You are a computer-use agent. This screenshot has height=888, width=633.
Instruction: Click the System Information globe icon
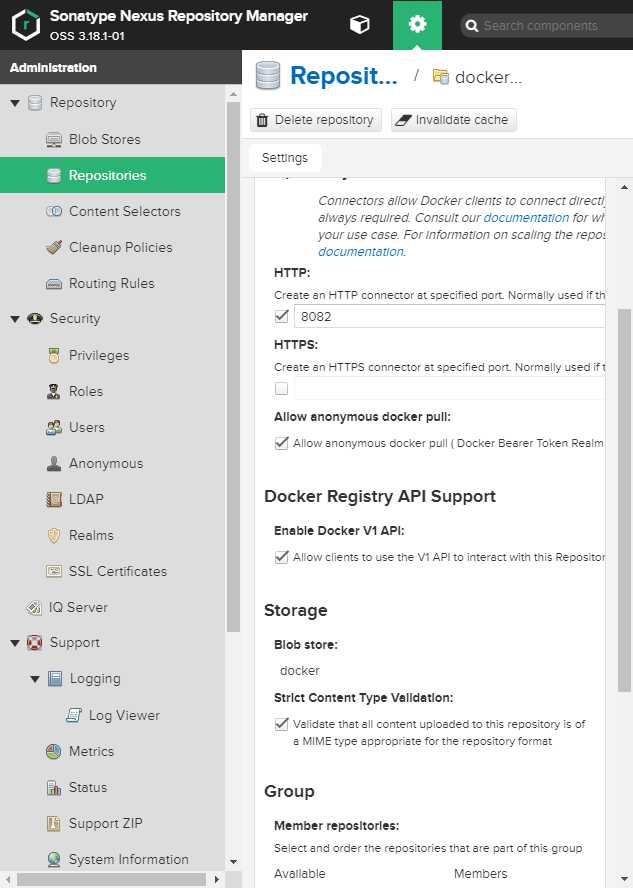click(x=54, y=860)
